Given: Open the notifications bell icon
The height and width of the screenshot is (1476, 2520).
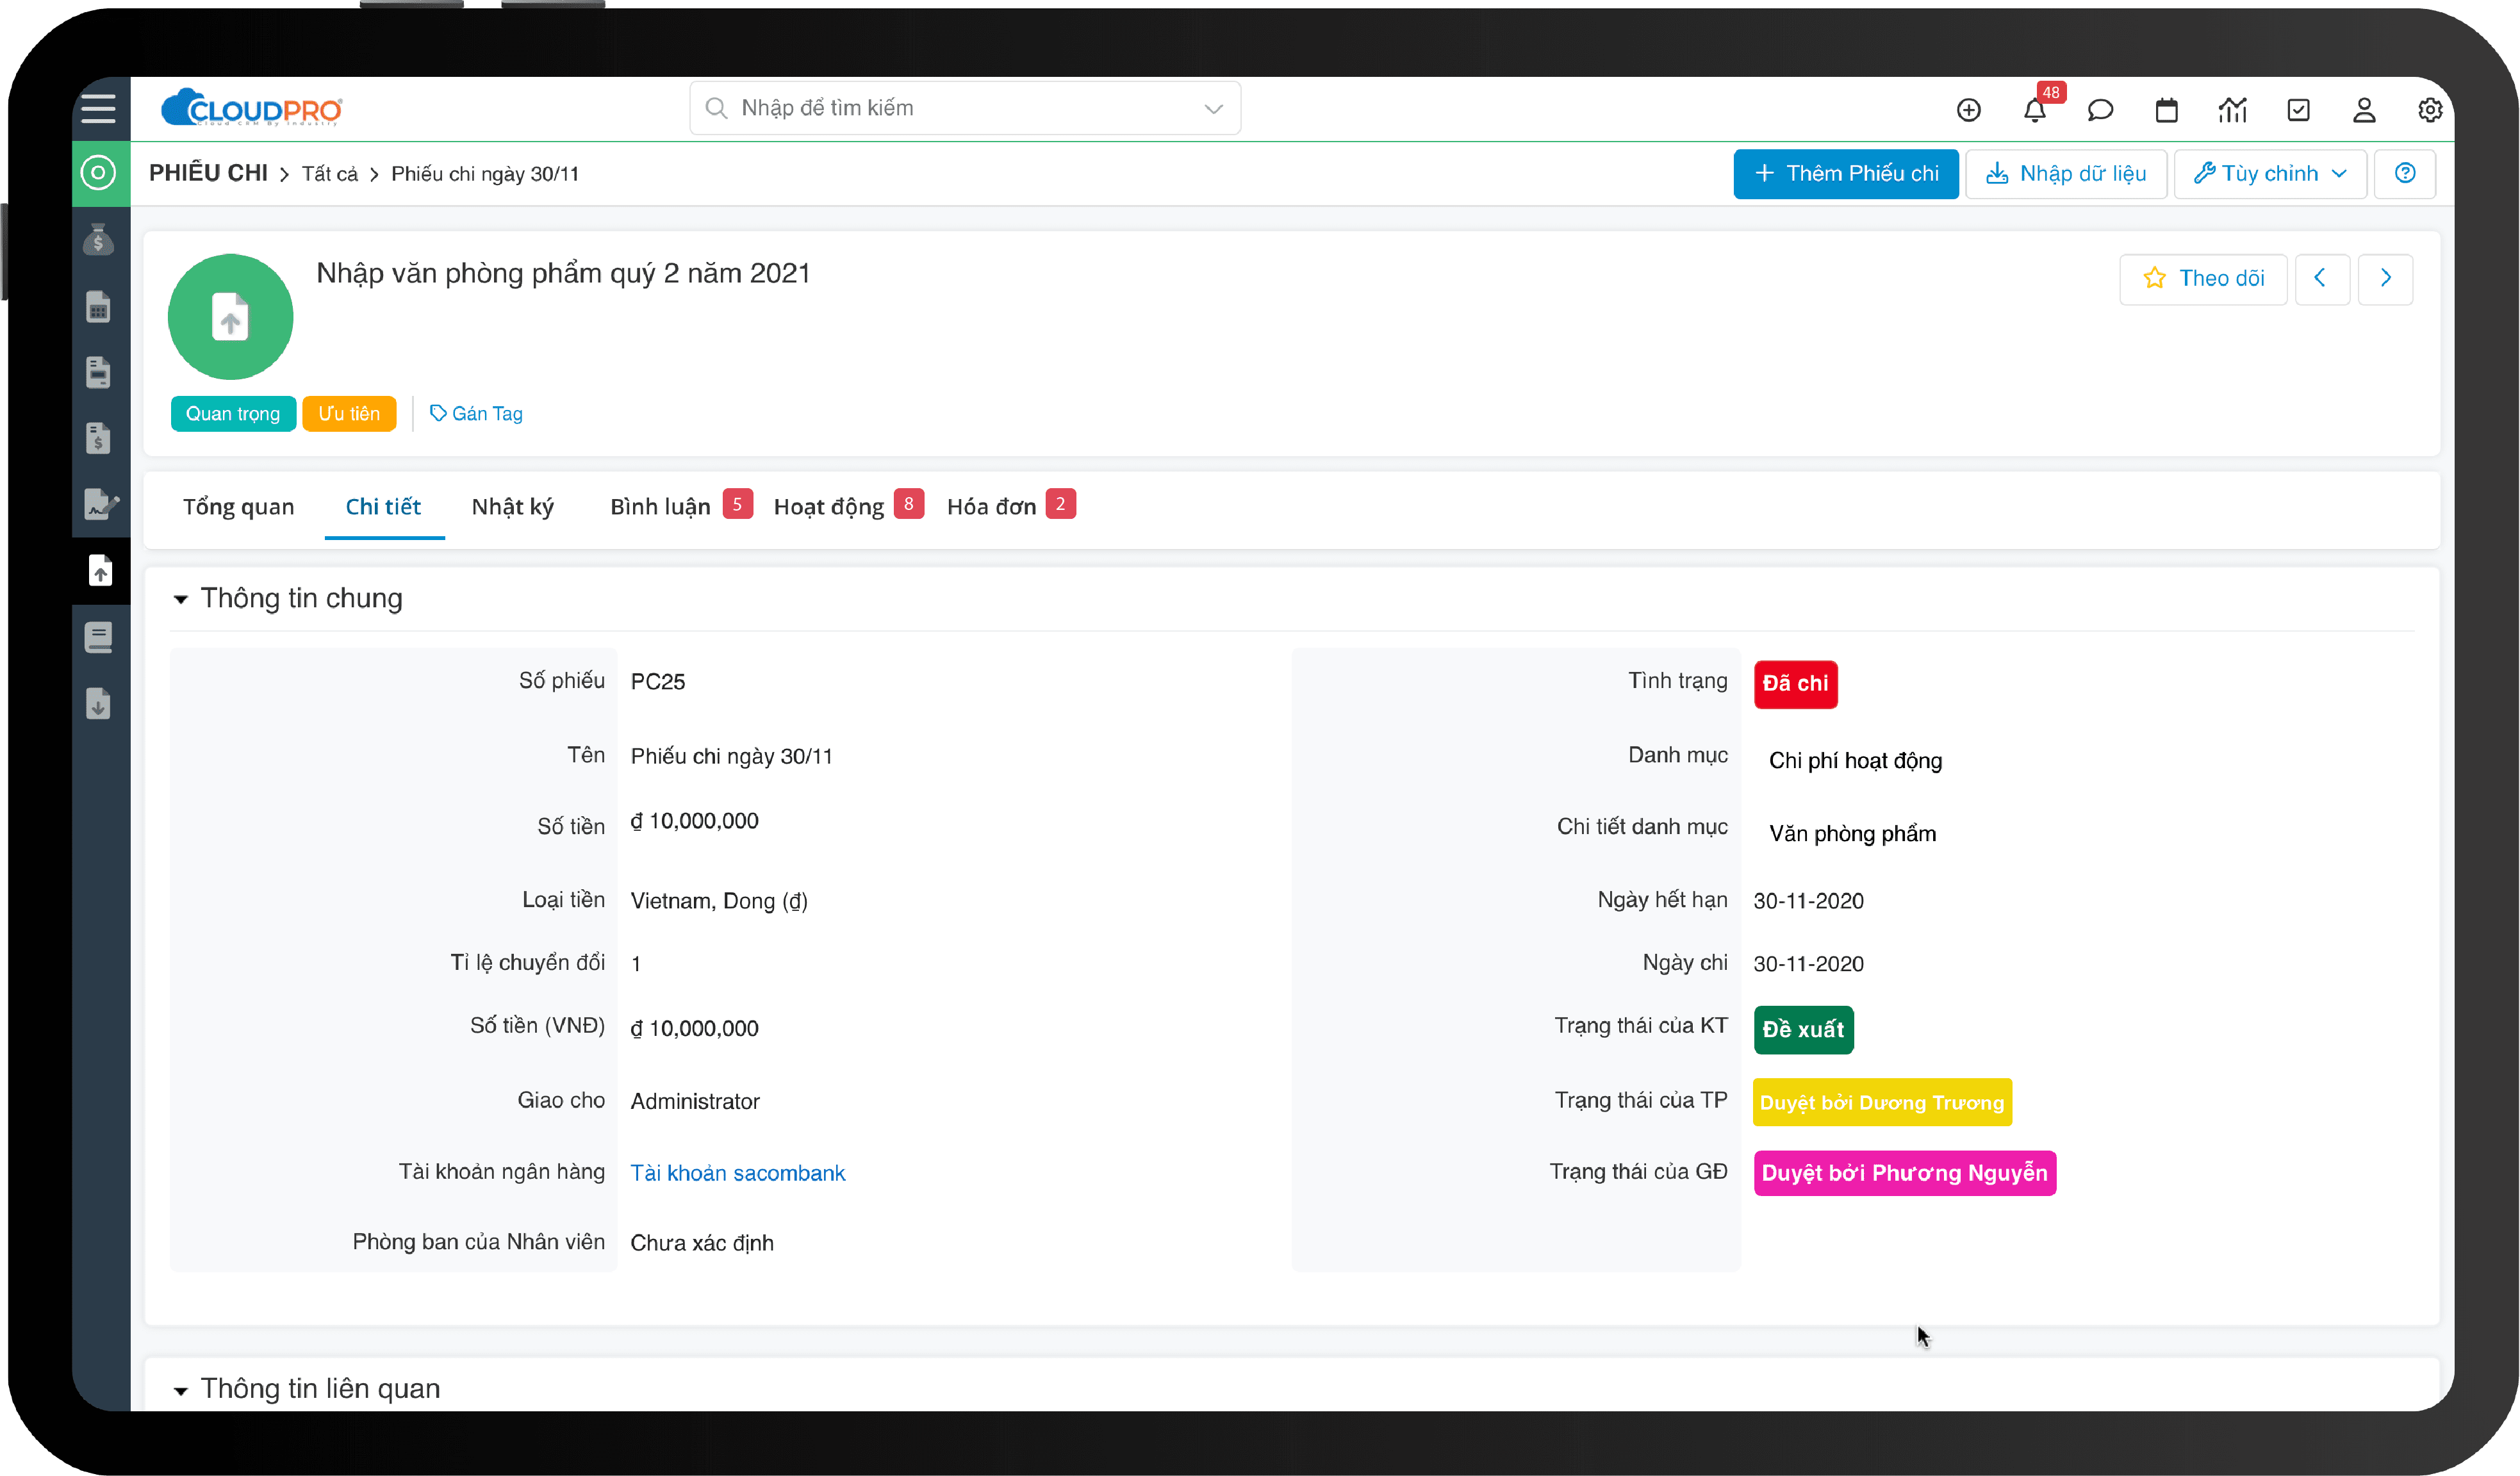Looking at the screenshot, I should tap(2034, 110).
